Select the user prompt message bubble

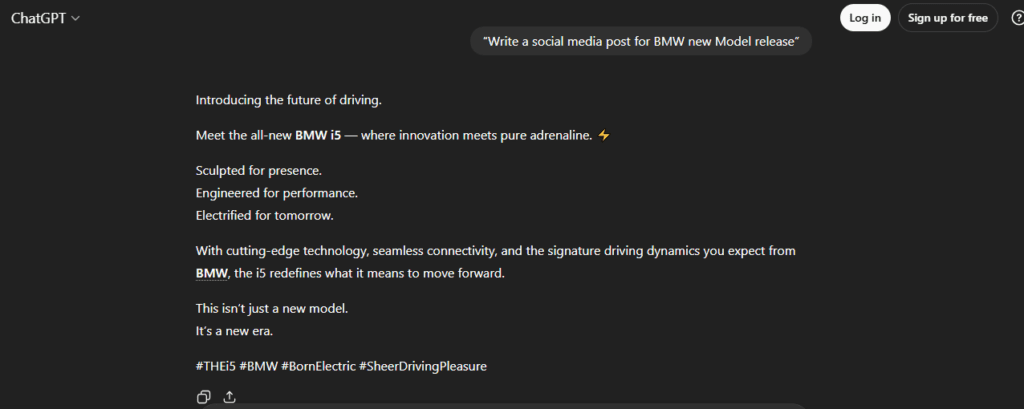(641, 41)
